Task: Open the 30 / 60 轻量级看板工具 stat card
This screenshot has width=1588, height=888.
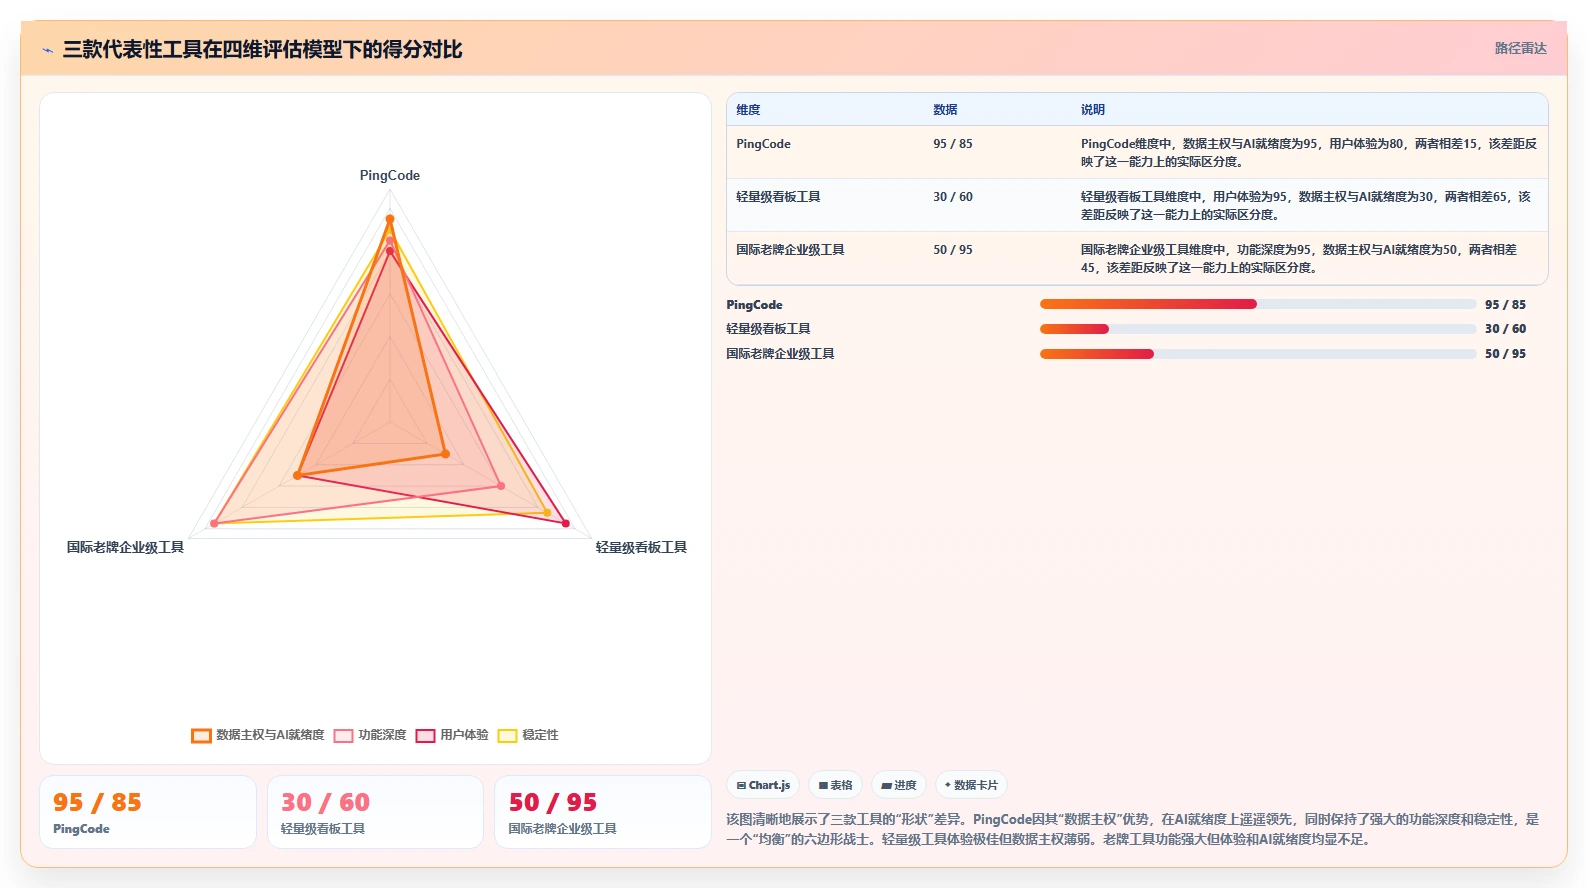Action: 375,812
